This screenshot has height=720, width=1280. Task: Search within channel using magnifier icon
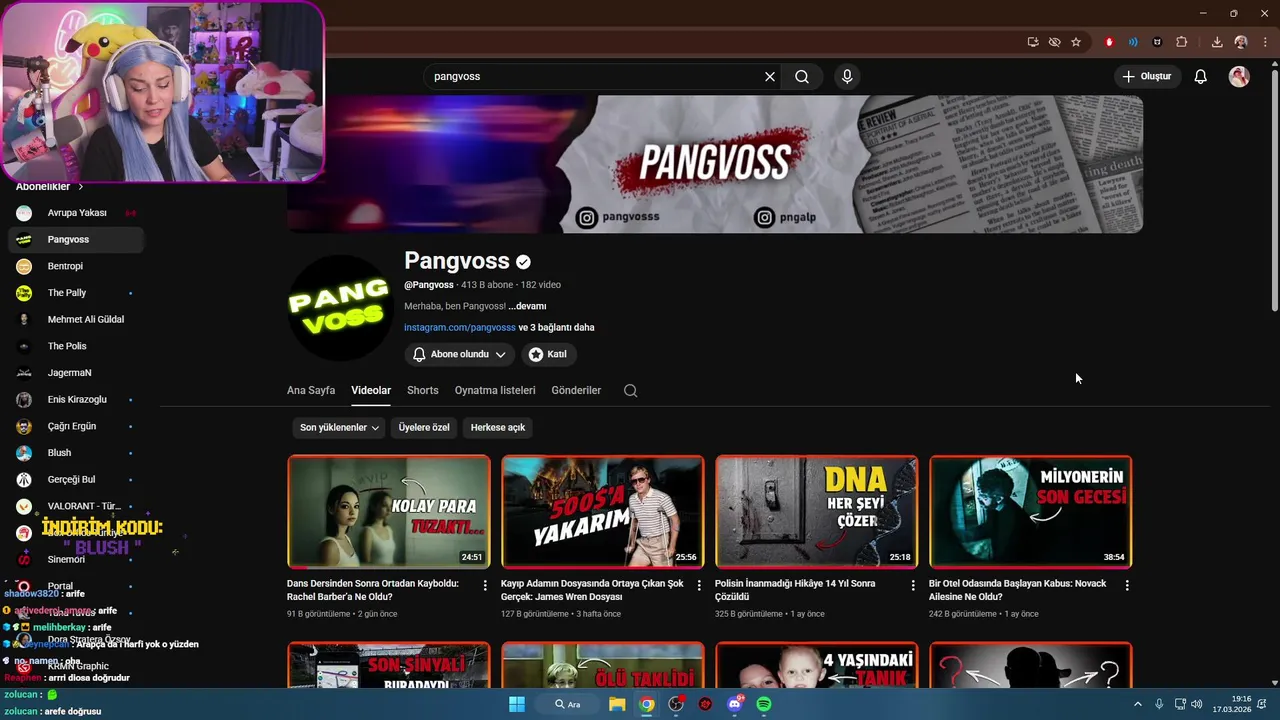coord(630,391)
